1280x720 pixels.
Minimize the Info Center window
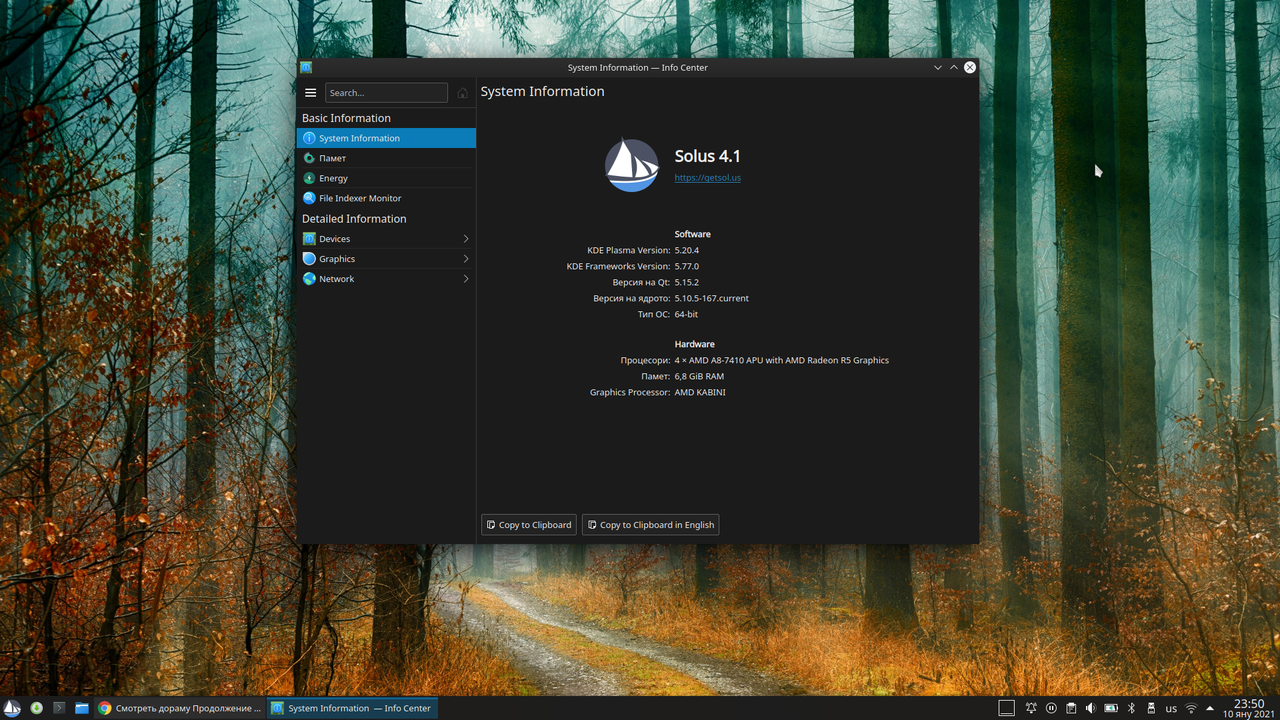point(938,67)
